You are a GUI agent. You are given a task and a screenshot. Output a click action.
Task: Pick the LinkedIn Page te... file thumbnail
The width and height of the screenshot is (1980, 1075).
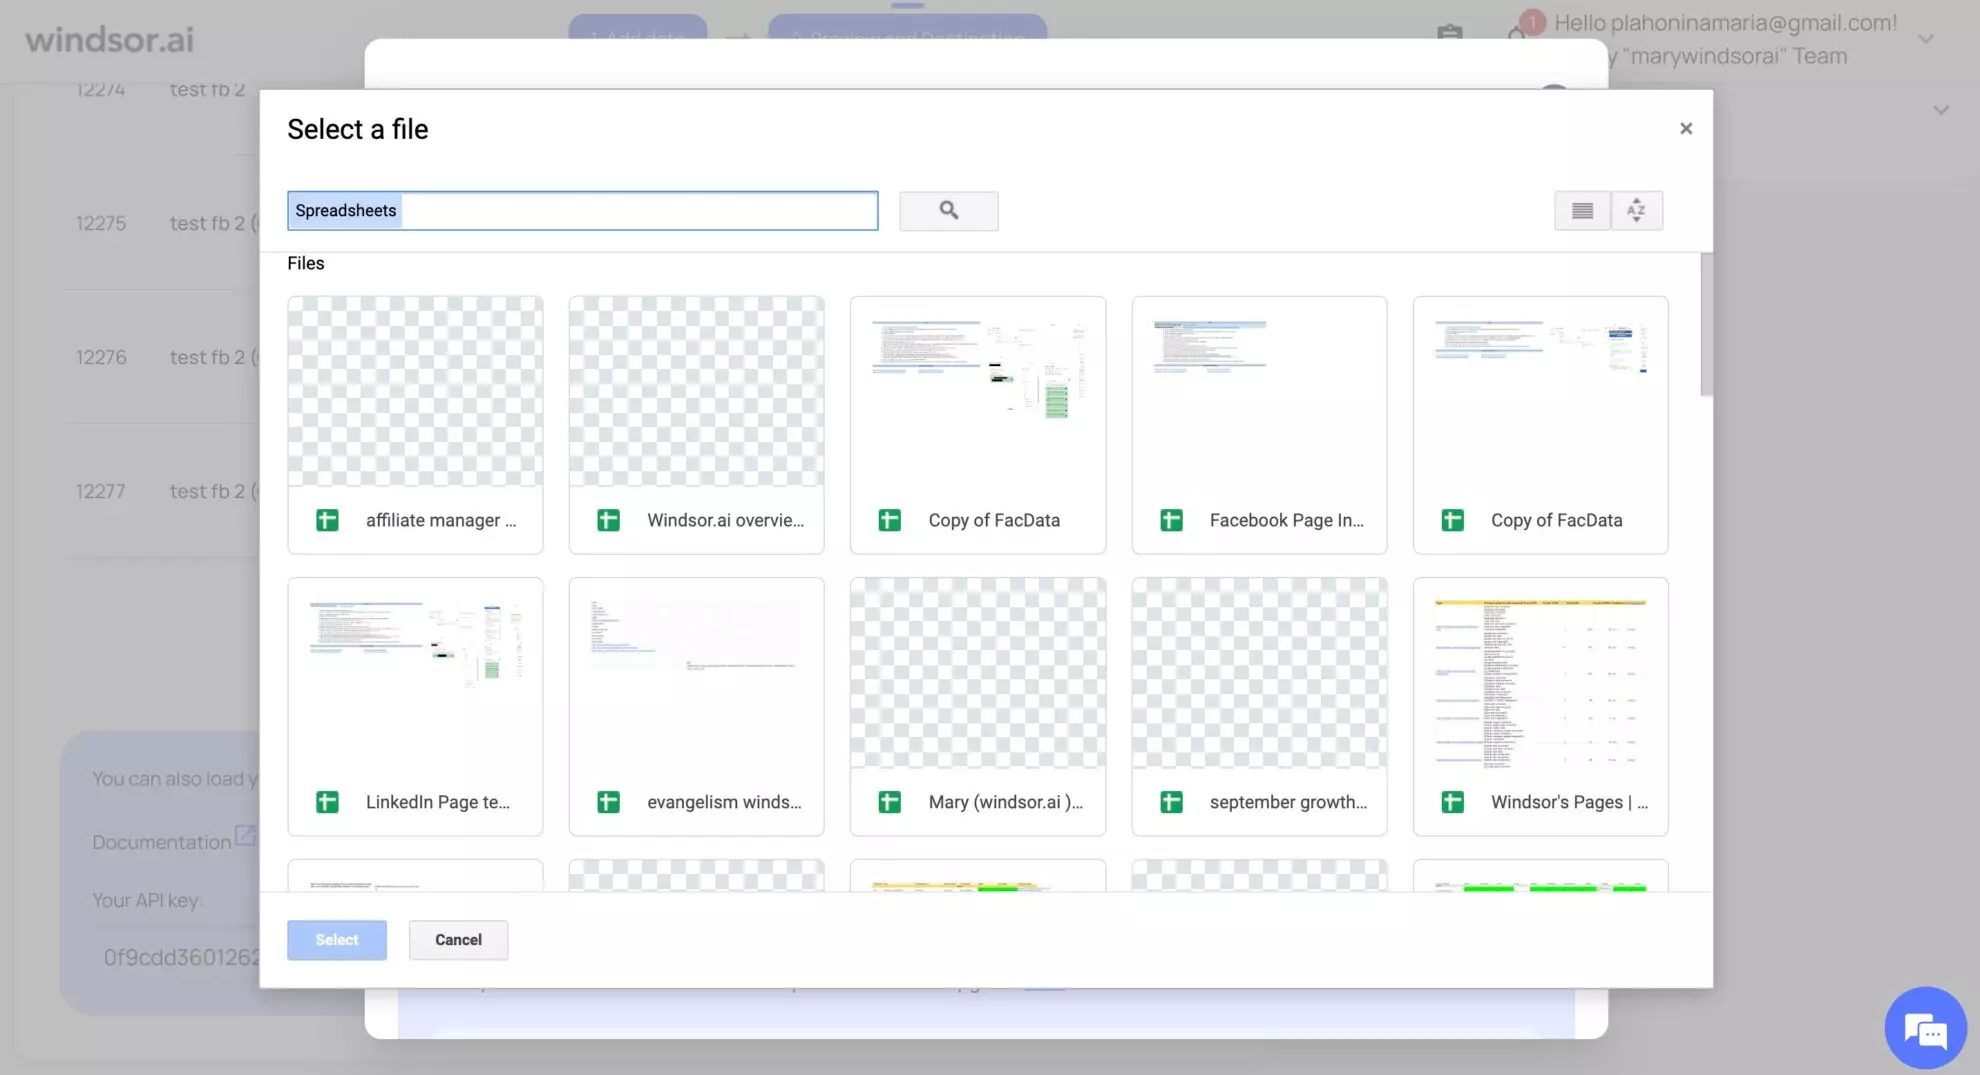pyautogui.click(x=415, y=705)
